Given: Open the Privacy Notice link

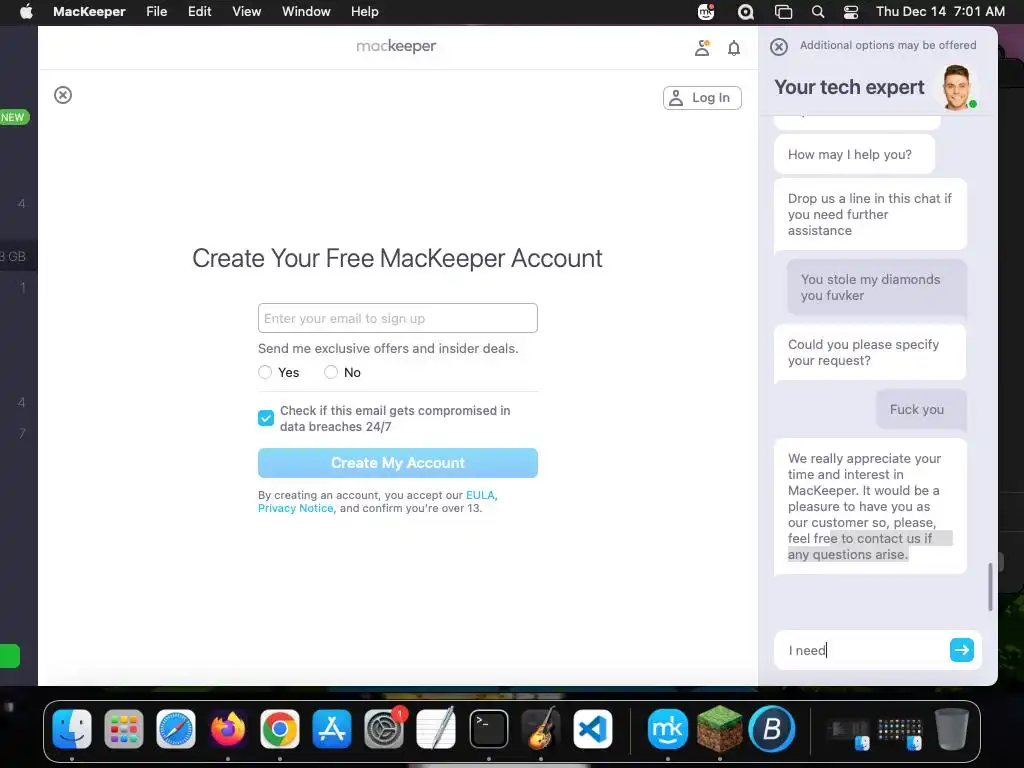Looking at the screenshot, I should [295, 508].
